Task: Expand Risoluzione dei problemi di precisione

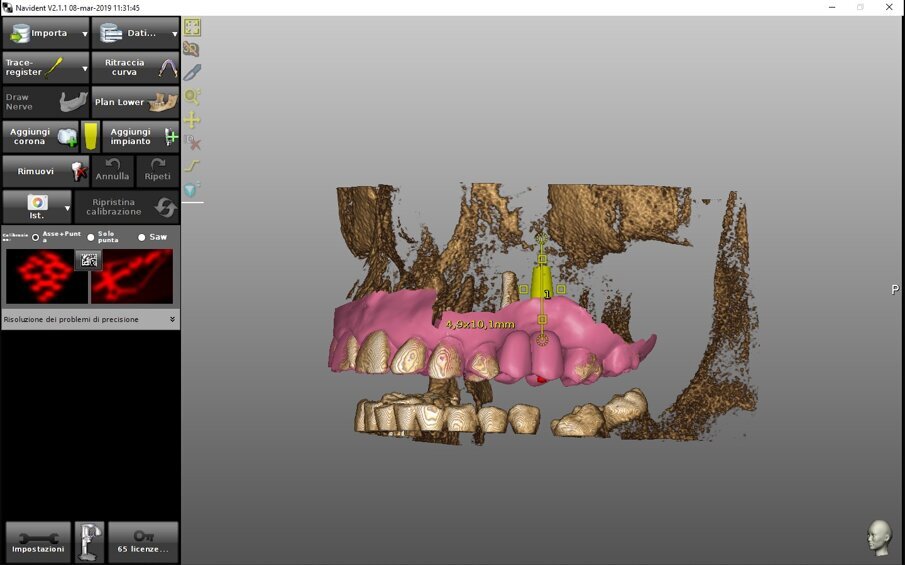Action: (x=172, y=319)
